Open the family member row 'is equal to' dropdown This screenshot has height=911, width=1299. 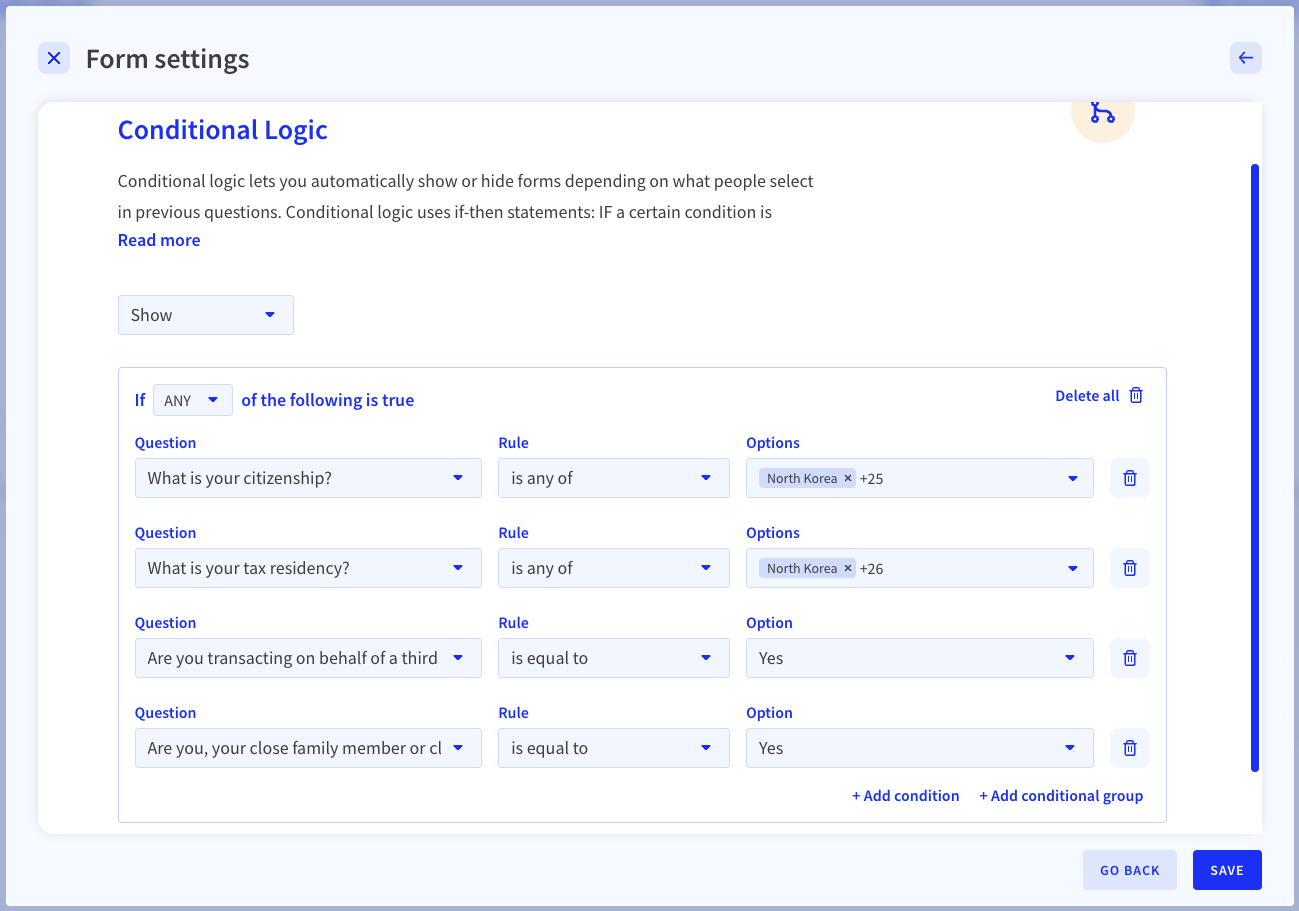click(614, 748)
